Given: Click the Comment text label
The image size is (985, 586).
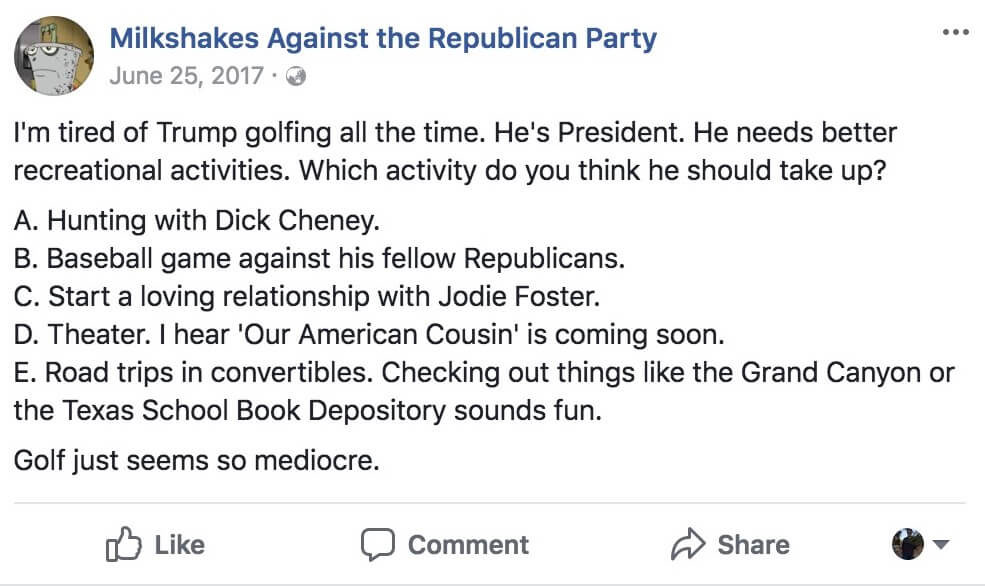Looking at the screenshot, I should (469, 545).
